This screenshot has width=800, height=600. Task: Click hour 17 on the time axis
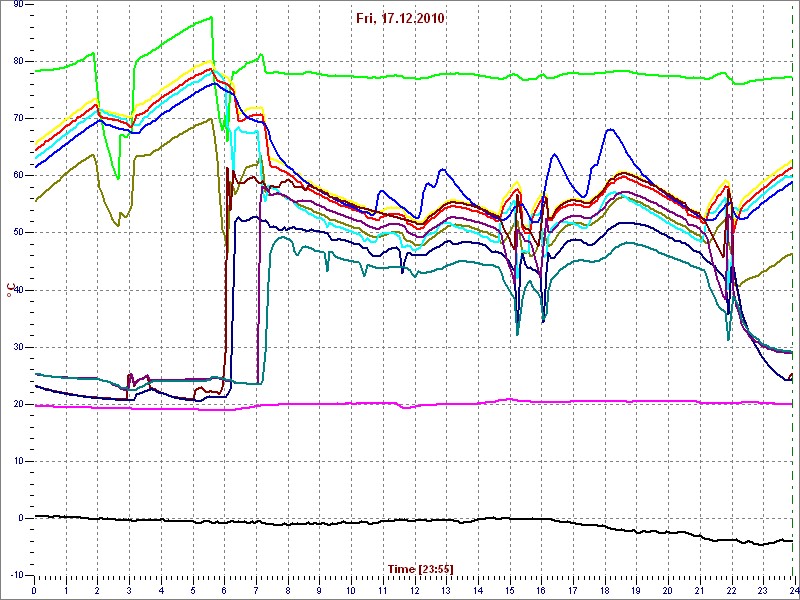coord(572,590)
